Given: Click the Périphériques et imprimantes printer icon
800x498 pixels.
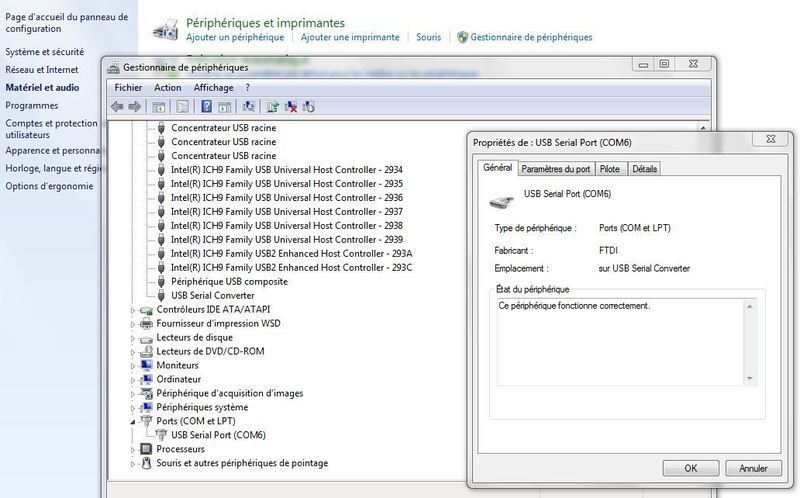Looking at the screenshot, I should [x=166, y=30].
